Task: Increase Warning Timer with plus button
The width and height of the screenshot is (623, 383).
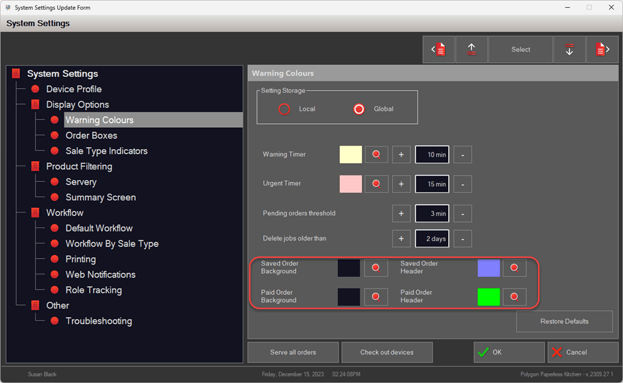Action: point(401,155)
